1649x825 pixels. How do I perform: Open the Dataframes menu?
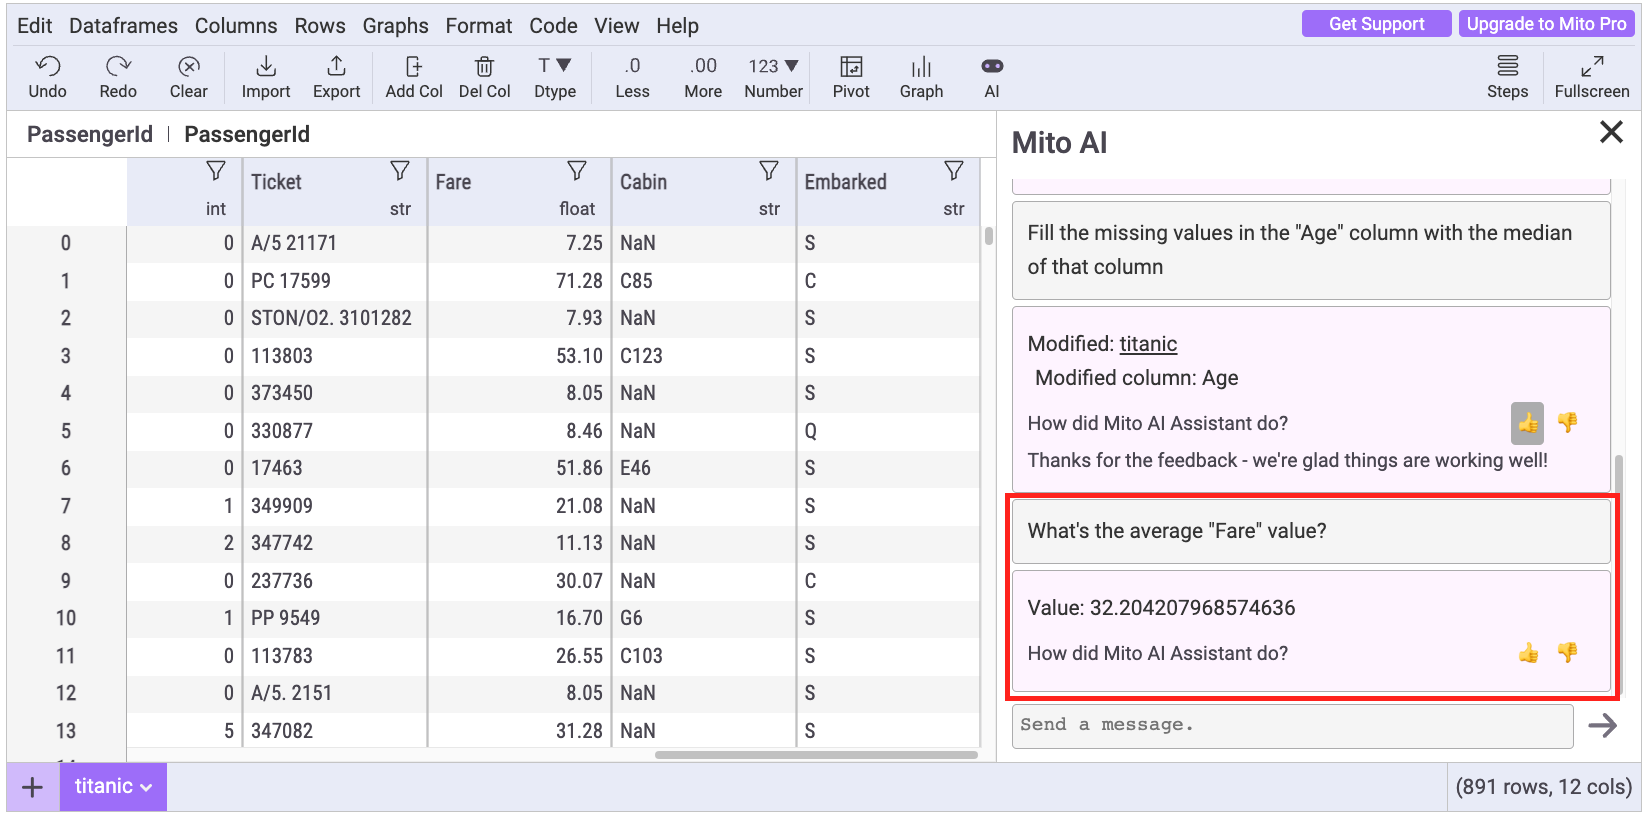coord(123,26)
